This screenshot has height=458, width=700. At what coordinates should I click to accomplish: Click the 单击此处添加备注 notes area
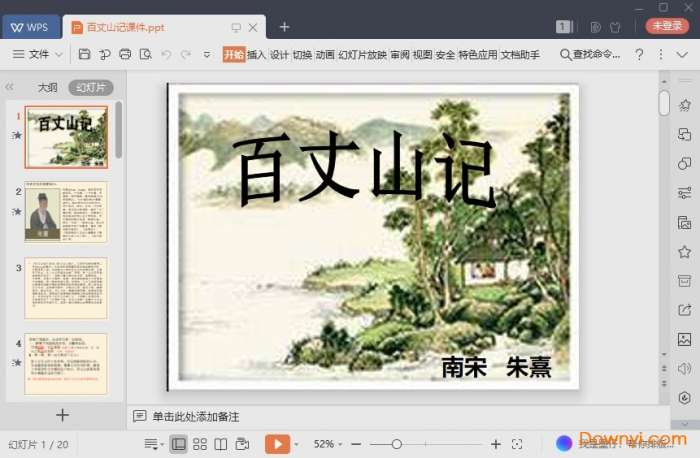(x=196, y=417)
